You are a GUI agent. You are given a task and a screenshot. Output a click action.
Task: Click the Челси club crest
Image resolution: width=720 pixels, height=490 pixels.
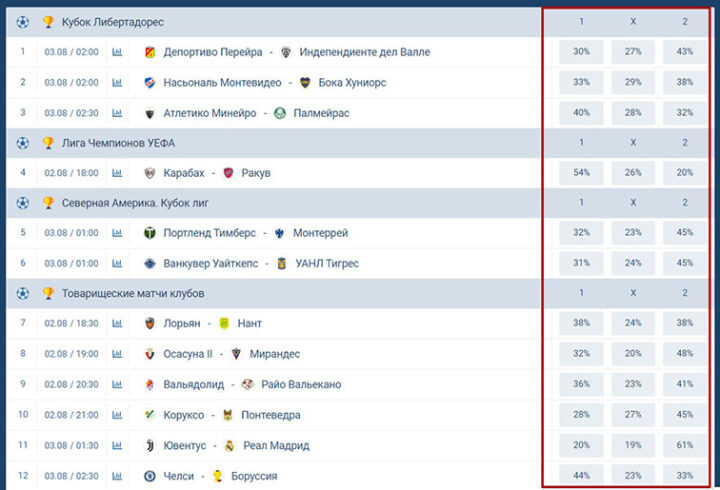pos(150,475)
